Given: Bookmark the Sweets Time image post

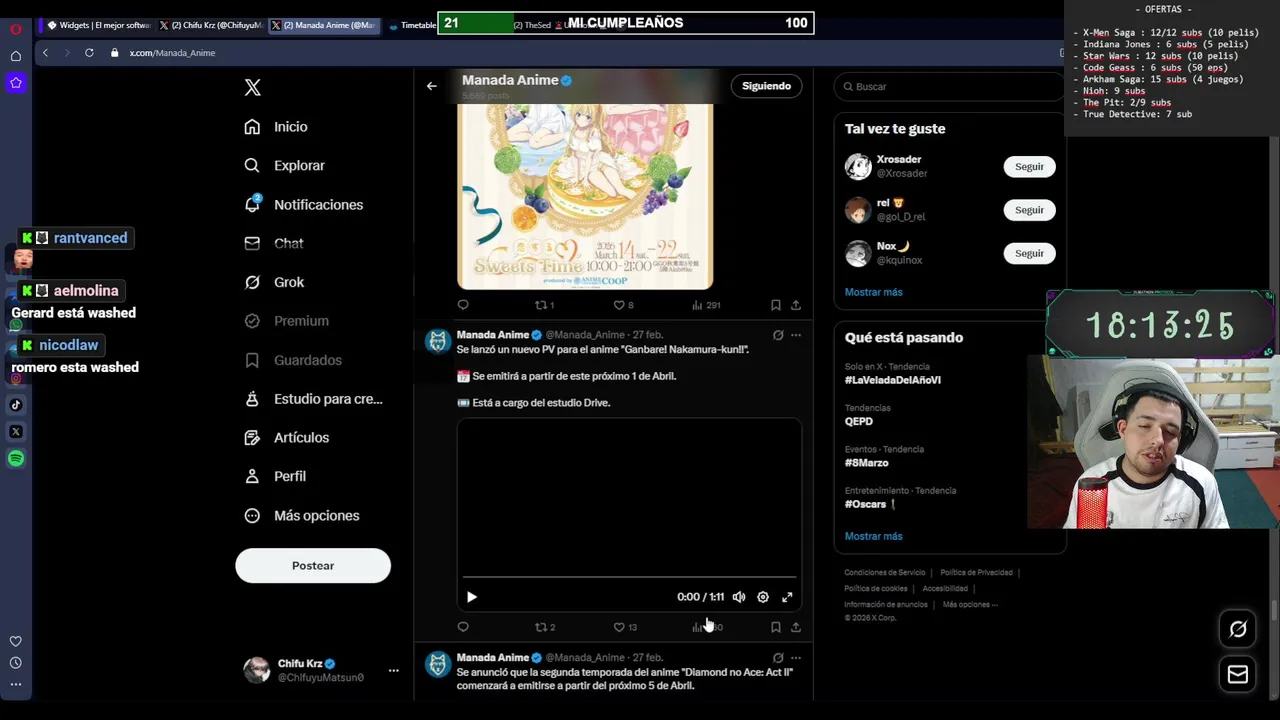Looking at the screenshot, I should (x=775, y=305).
